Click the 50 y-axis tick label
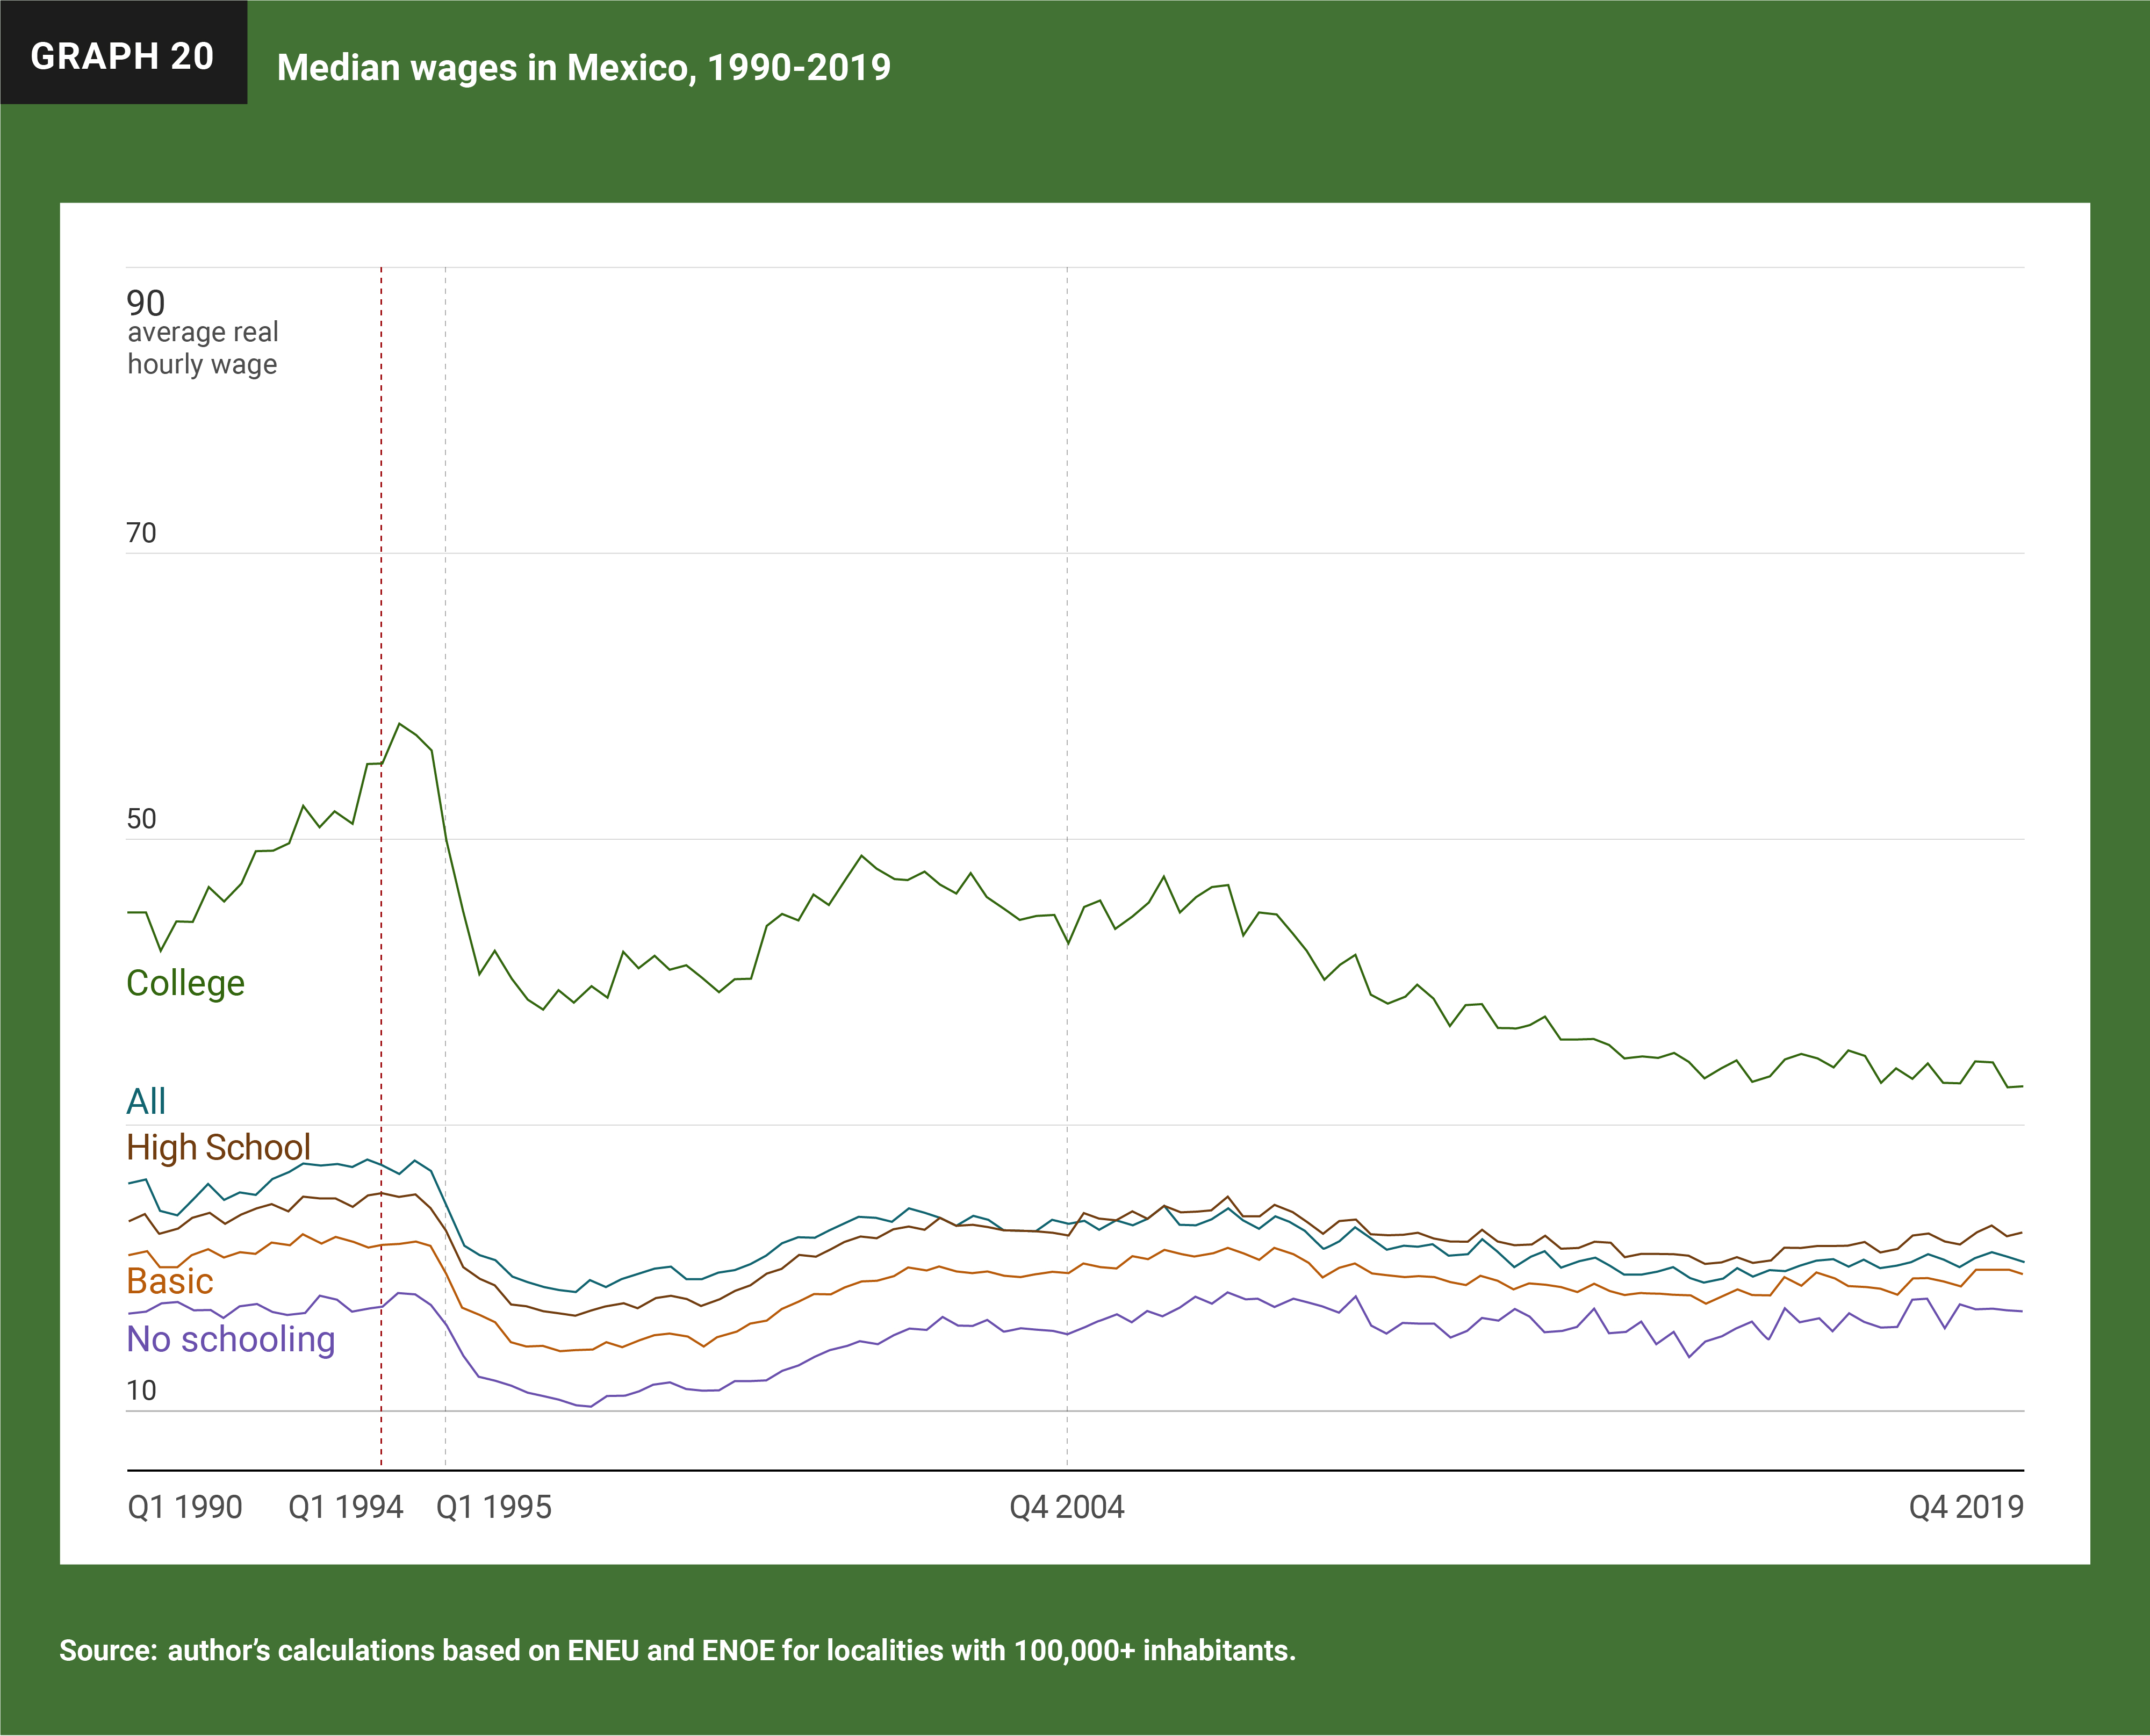The height and width of the screenshot is (1736, 2150). point(141,819)
